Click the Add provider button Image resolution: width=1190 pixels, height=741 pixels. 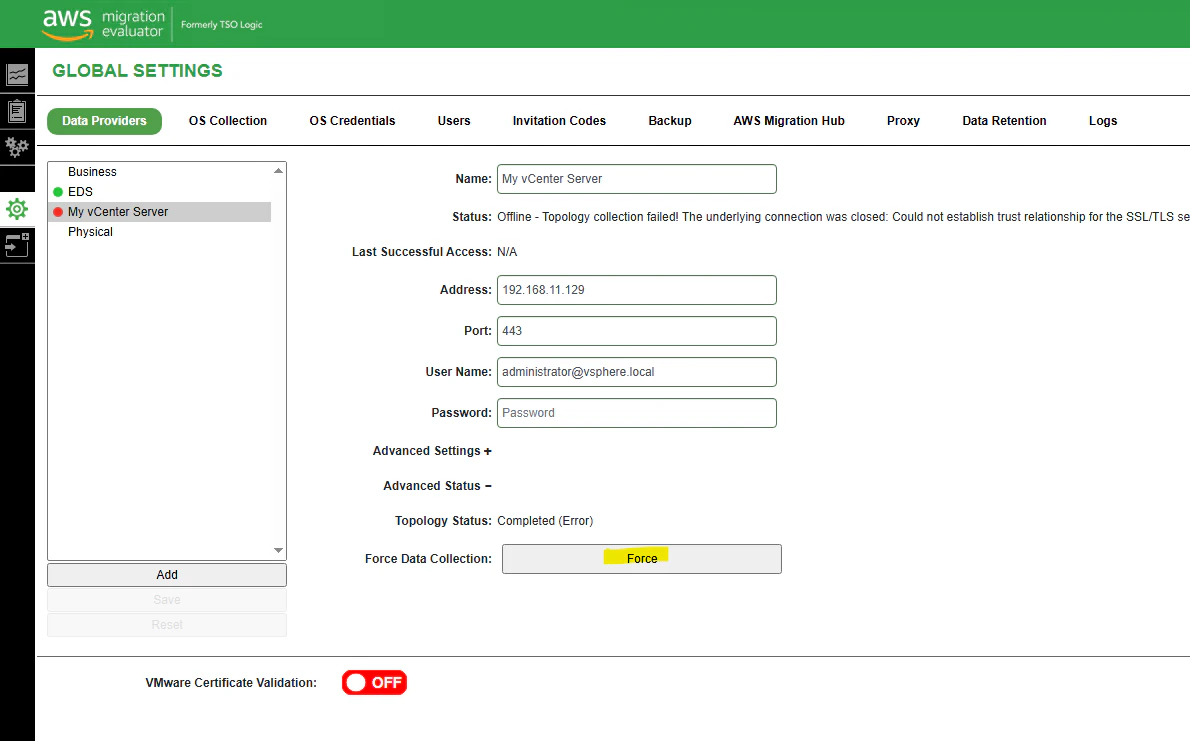[x=167, y=575]
